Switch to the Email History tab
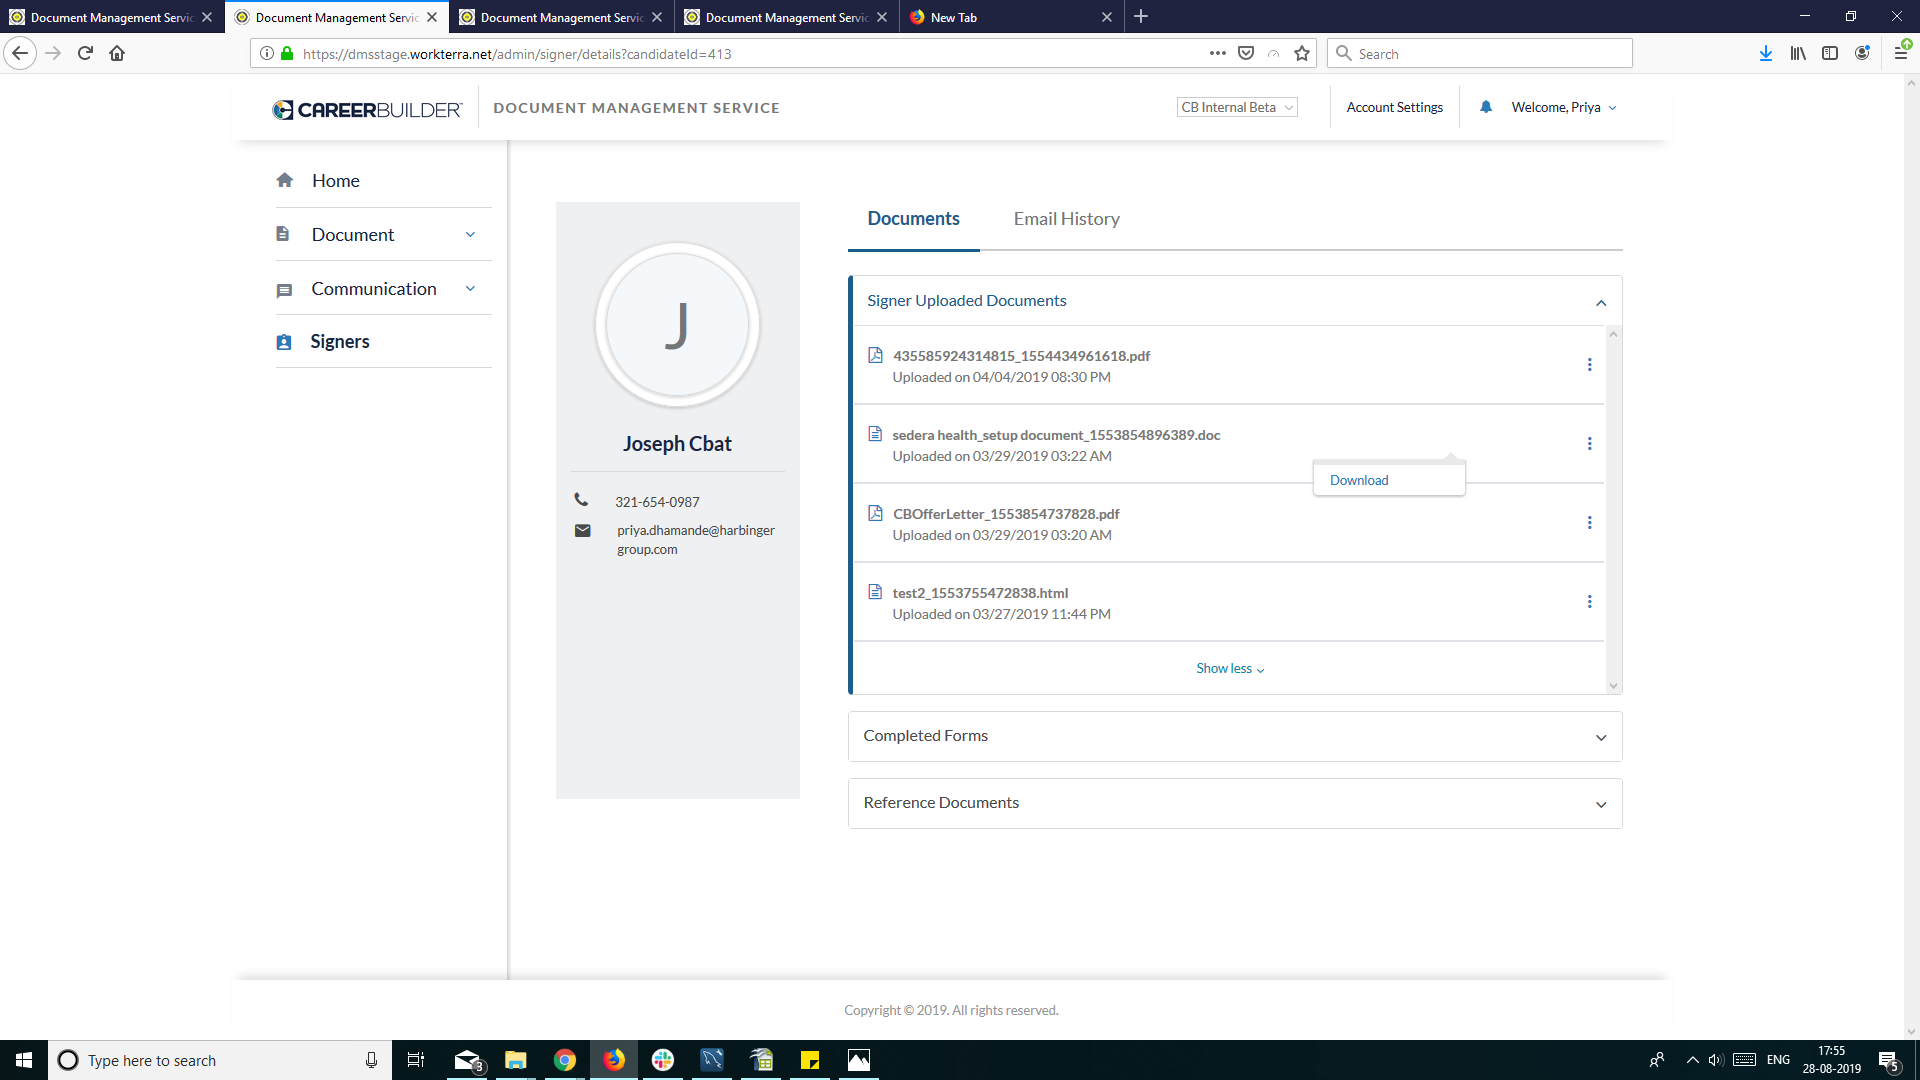 click(1066, 219)
